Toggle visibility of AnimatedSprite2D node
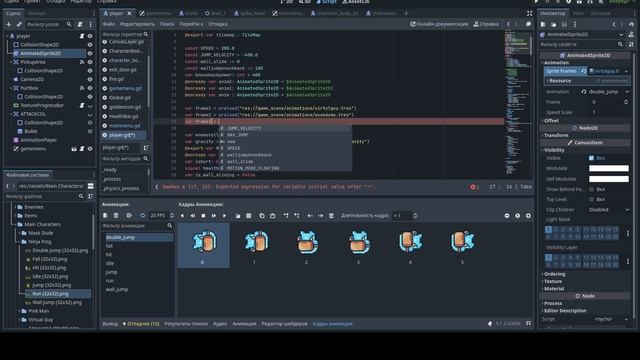This screenshot has height=360, width=640. coord(90,53)
